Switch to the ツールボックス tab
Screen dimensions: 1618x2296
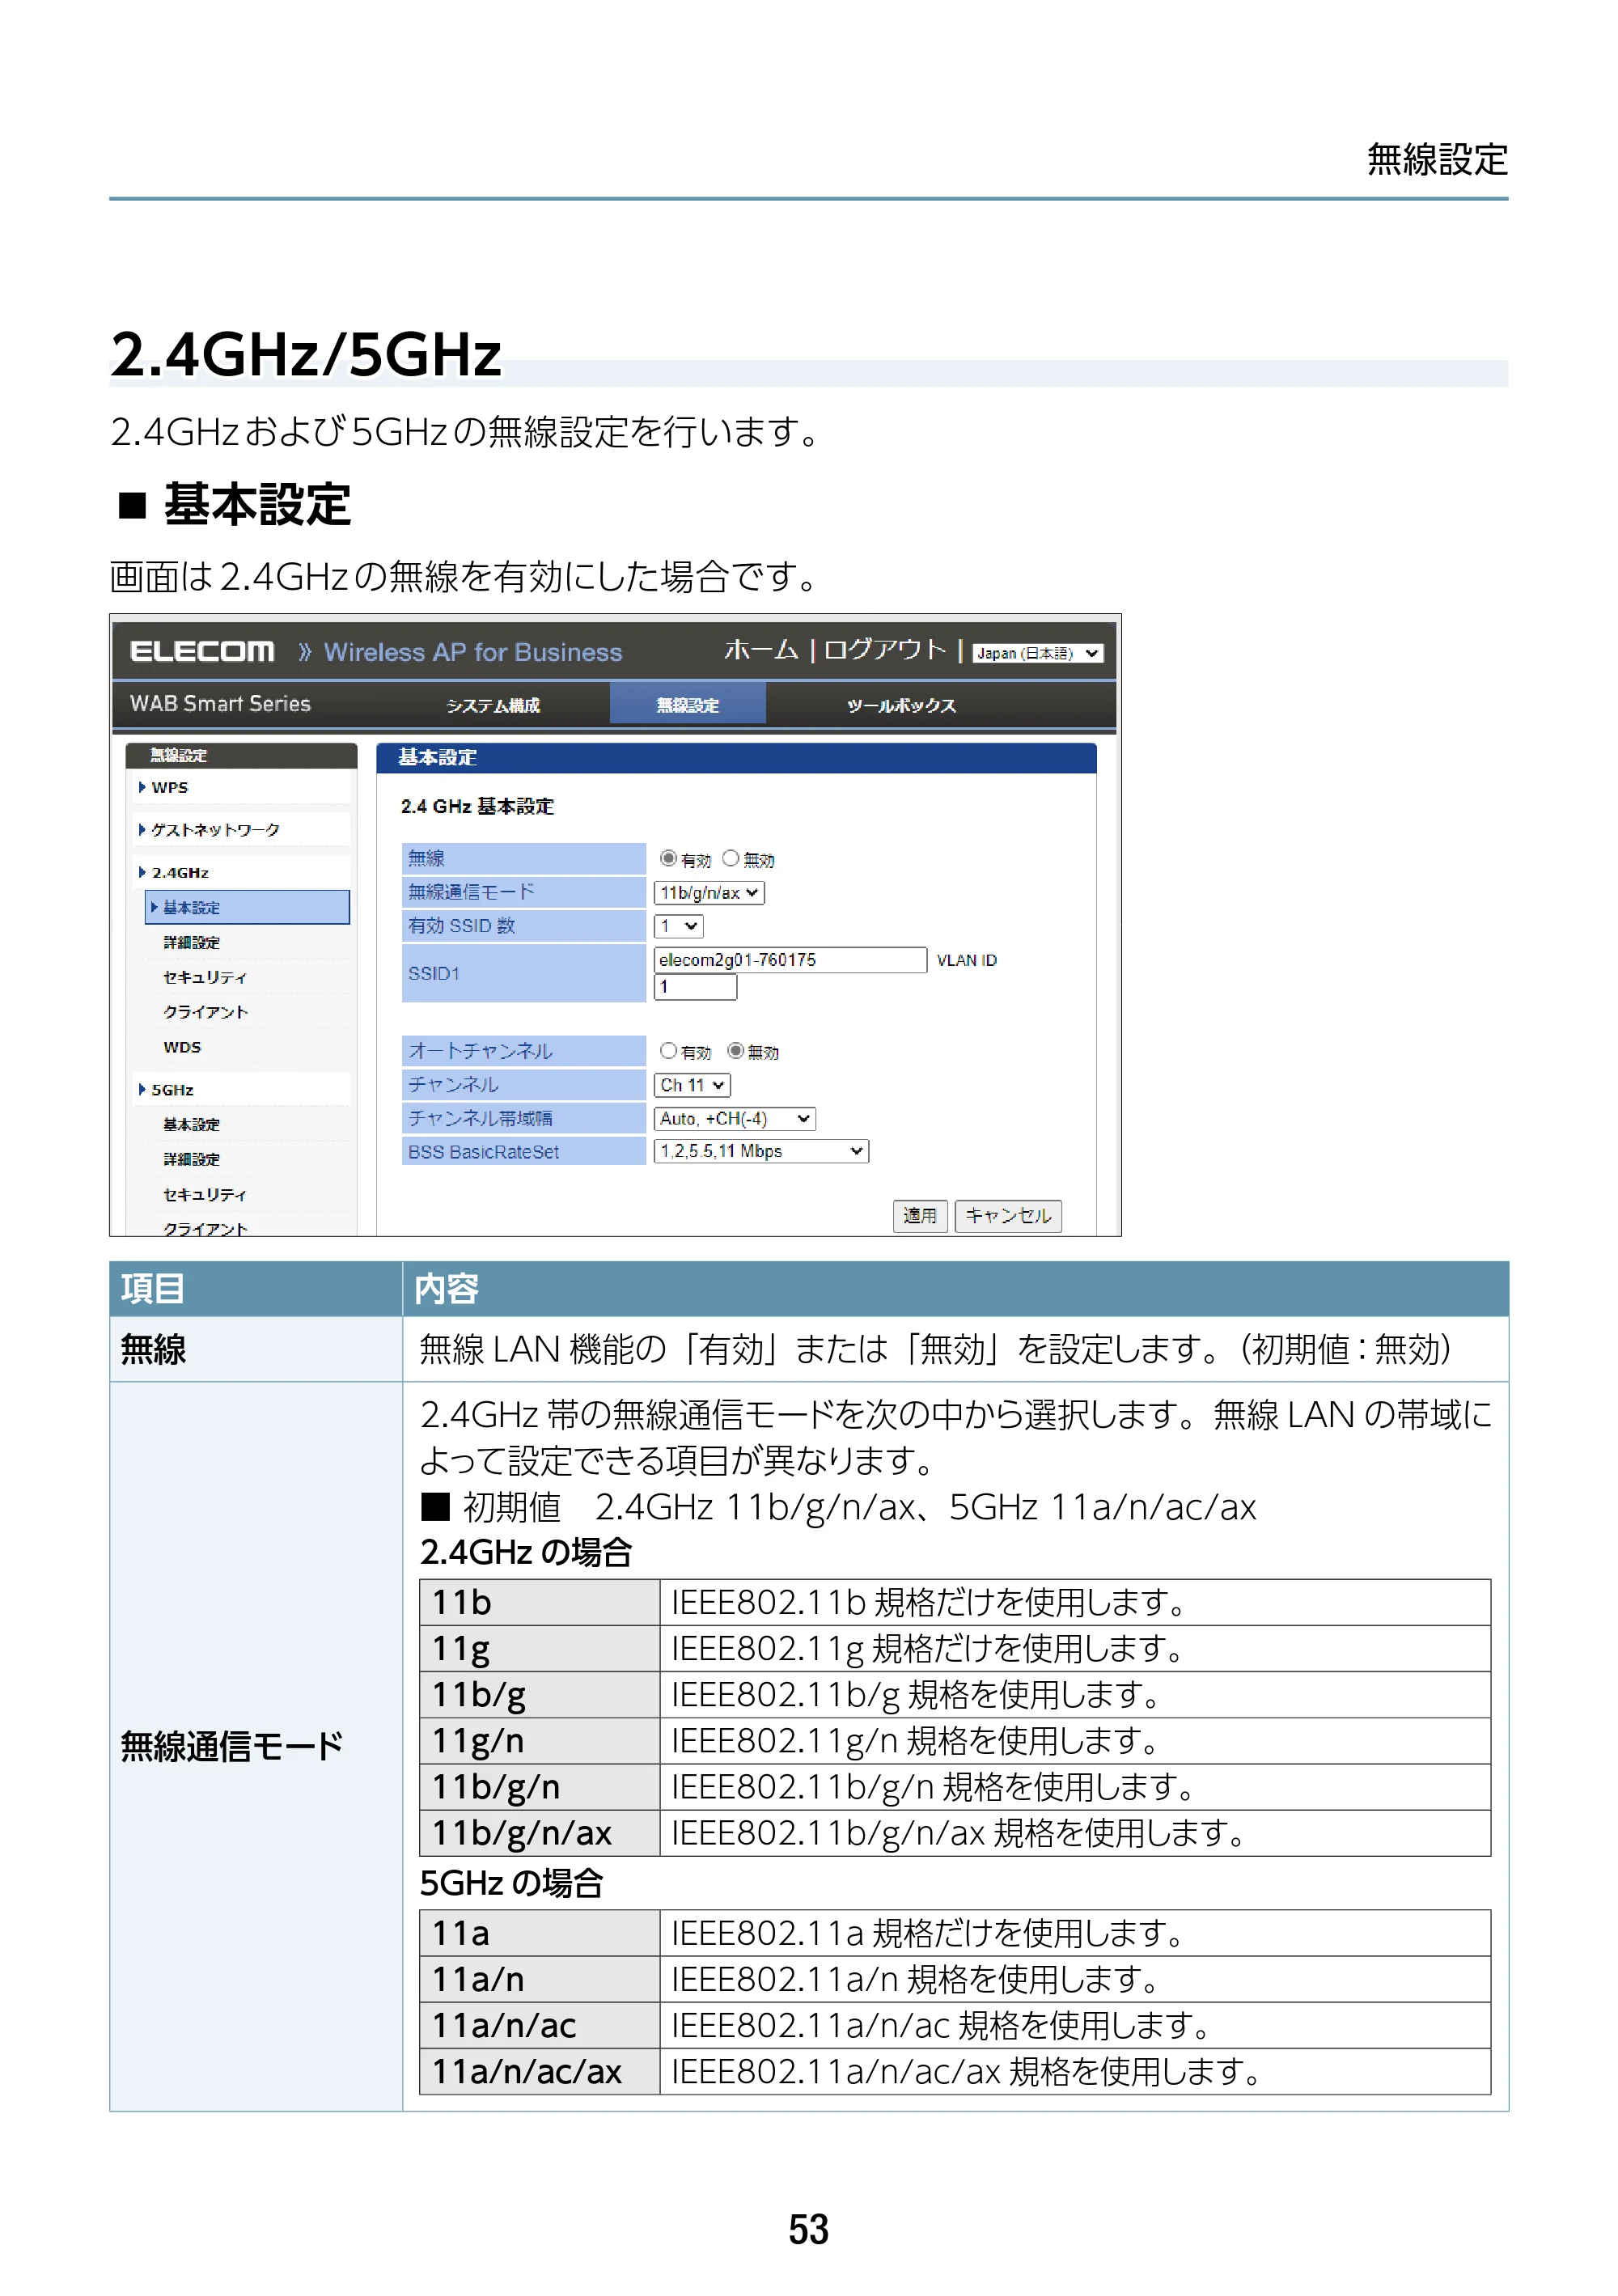point(901,705)
